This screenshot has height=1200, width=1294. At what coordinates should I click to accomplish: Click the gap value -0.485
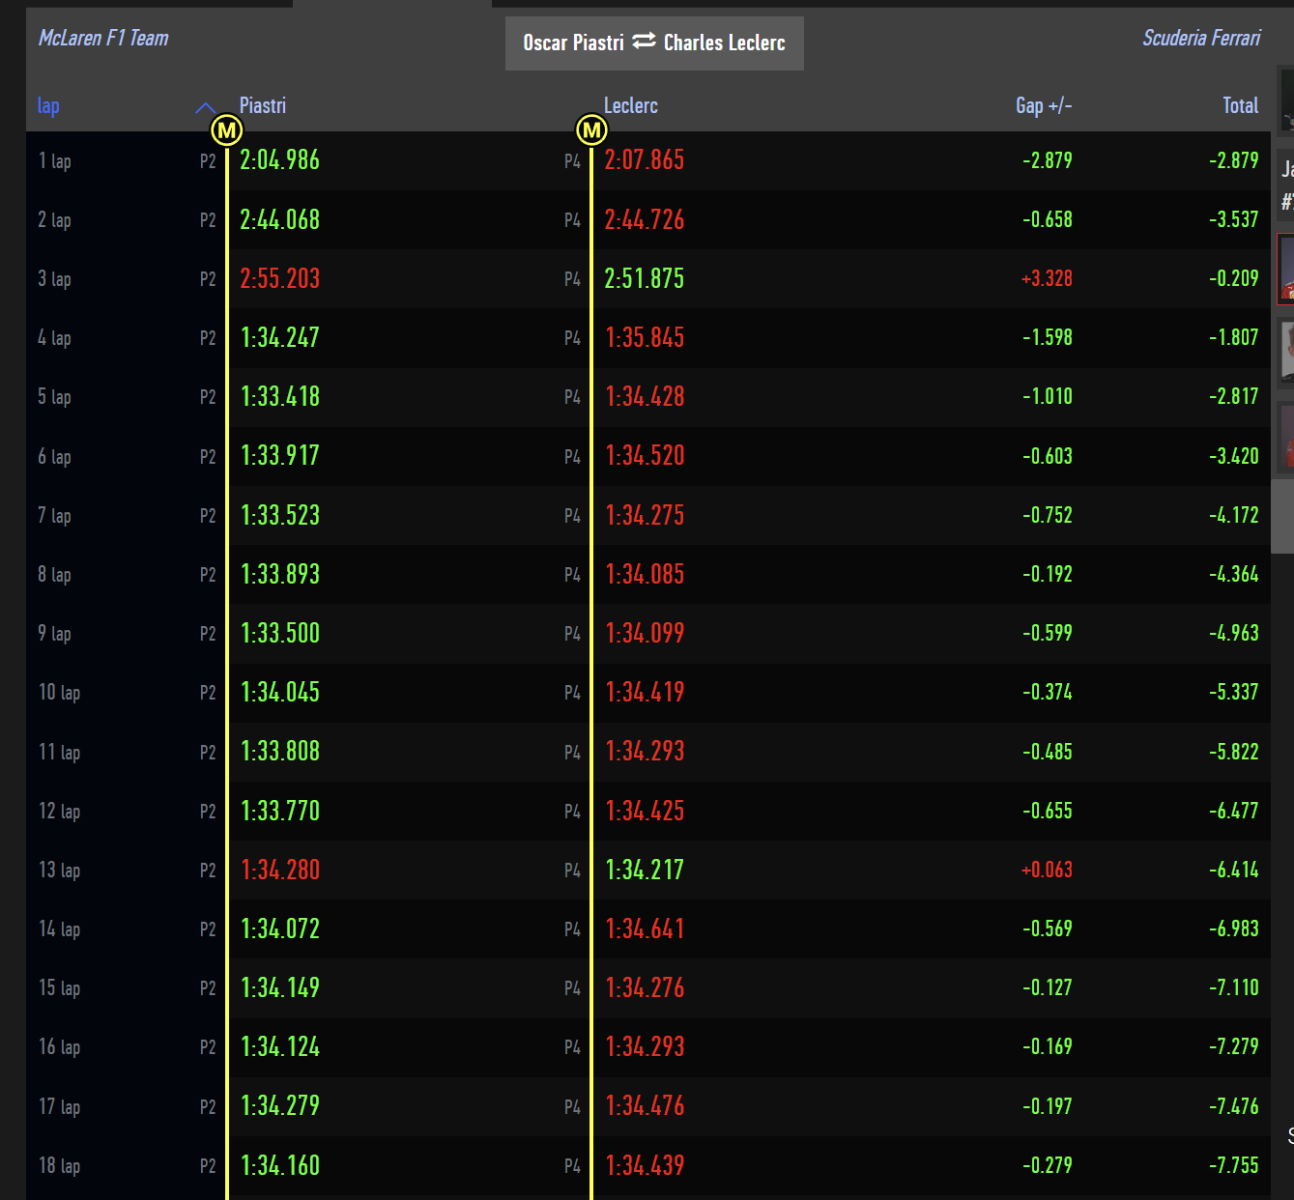click(x=1047, y=752)
